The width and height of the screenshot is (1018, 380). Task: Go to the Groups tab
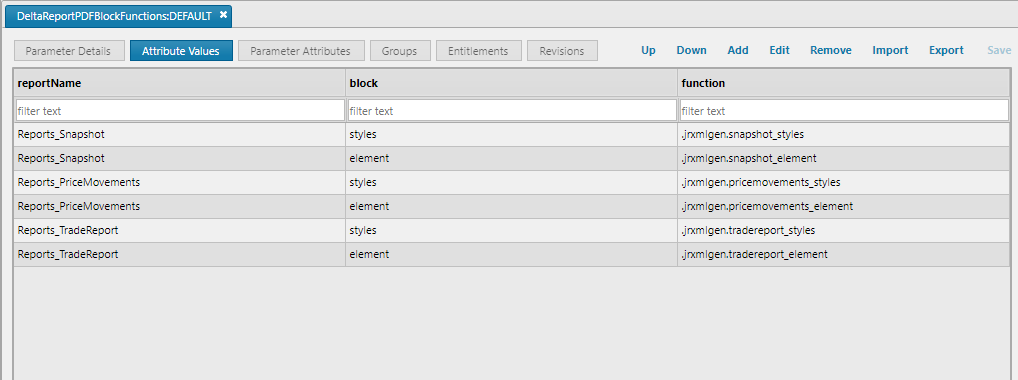point(399,51)
